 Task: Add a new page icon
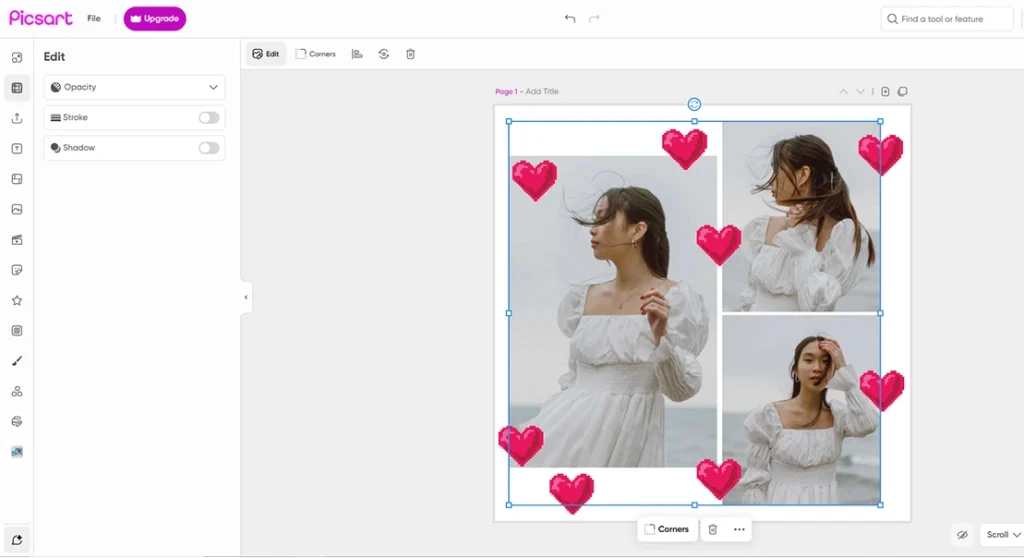(885, 92)
